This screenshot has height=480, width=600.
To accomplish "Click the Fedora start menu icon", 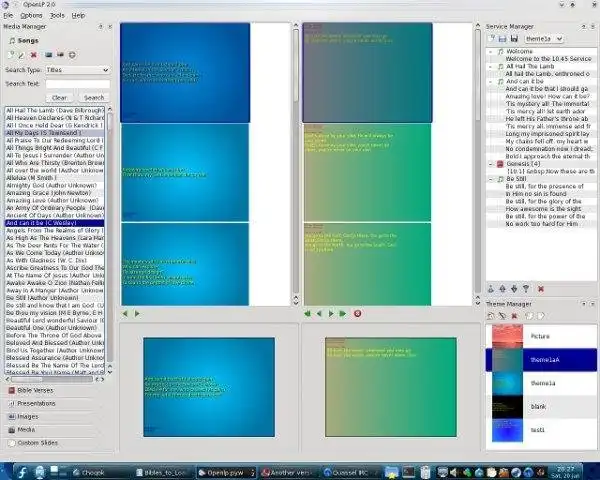I will pyautogui.click(x=22, y=472).
